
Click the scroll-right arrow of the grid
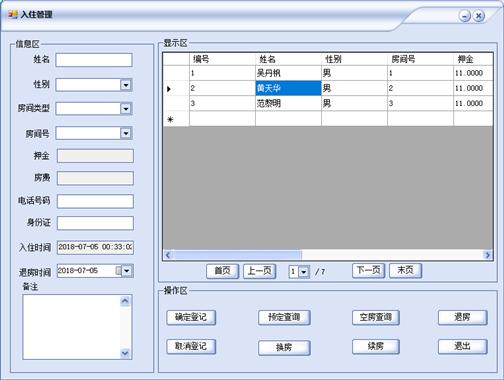pos(488,255)
